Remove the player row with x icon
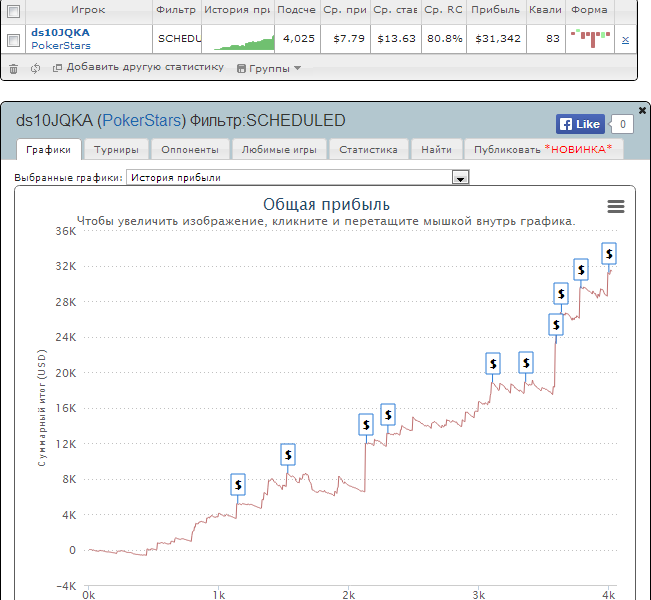The height and width of the screenshot is (600, 651). [x=625, y=40]
